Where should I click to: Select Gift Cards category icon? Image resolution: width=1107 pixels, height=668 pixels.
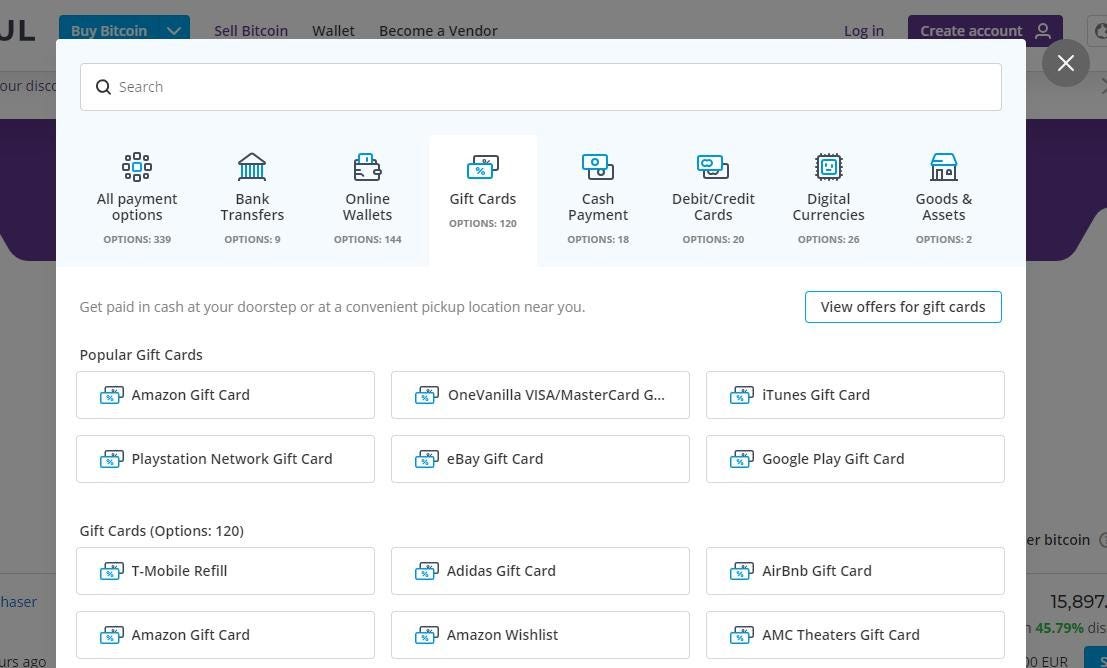pyautogui.click(x=483, y=167)
